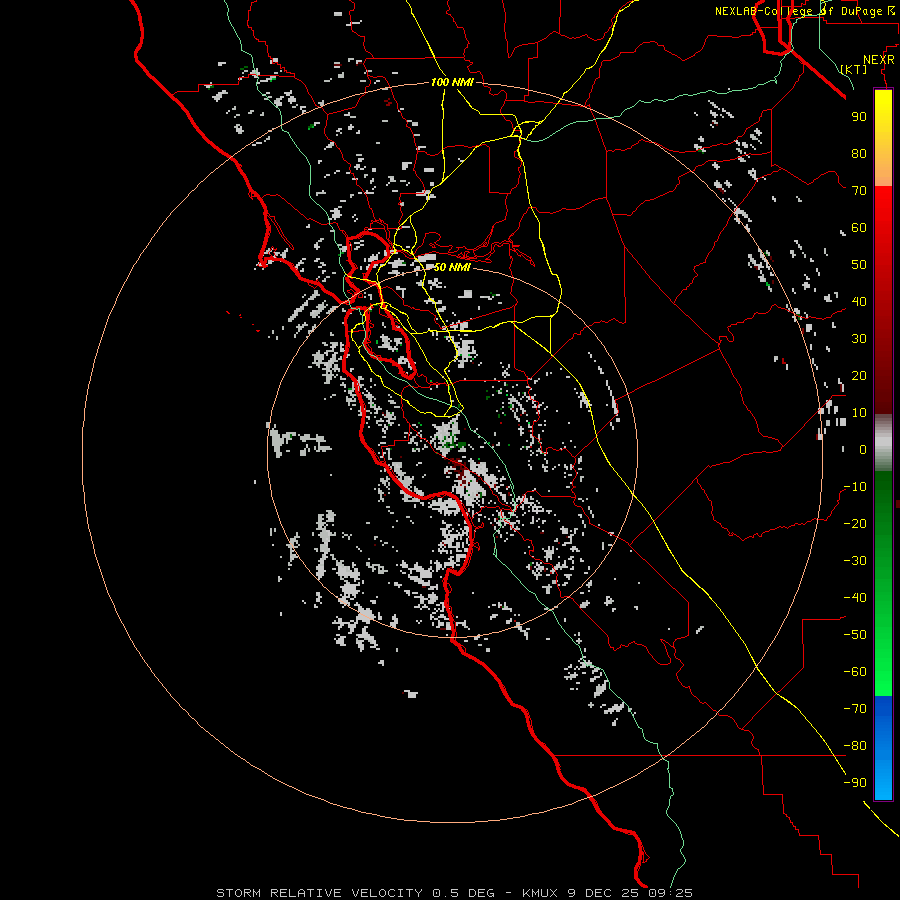
Task: Click the 50 NMI range ring label
Action: point(452,267)
